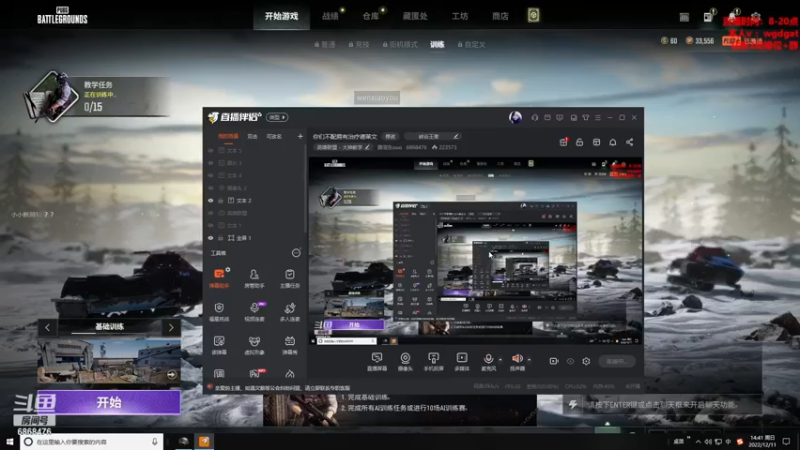Image resolution: width=800 pixels, height=450 pixels.
Task: Select the 基础训练 map thumbnail
Action: pyautogui.click(x=109, y=362)
